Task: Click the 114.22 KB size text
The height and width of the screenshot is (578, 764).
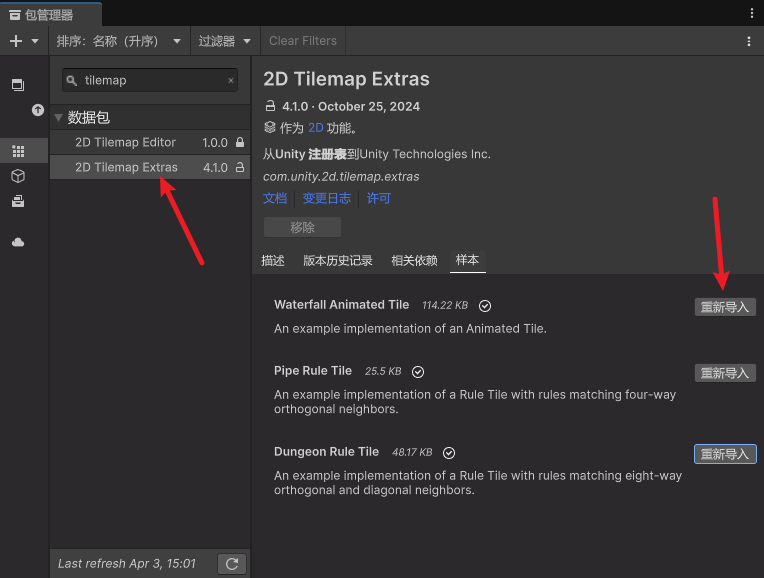Action: click(x=445, y=306)
